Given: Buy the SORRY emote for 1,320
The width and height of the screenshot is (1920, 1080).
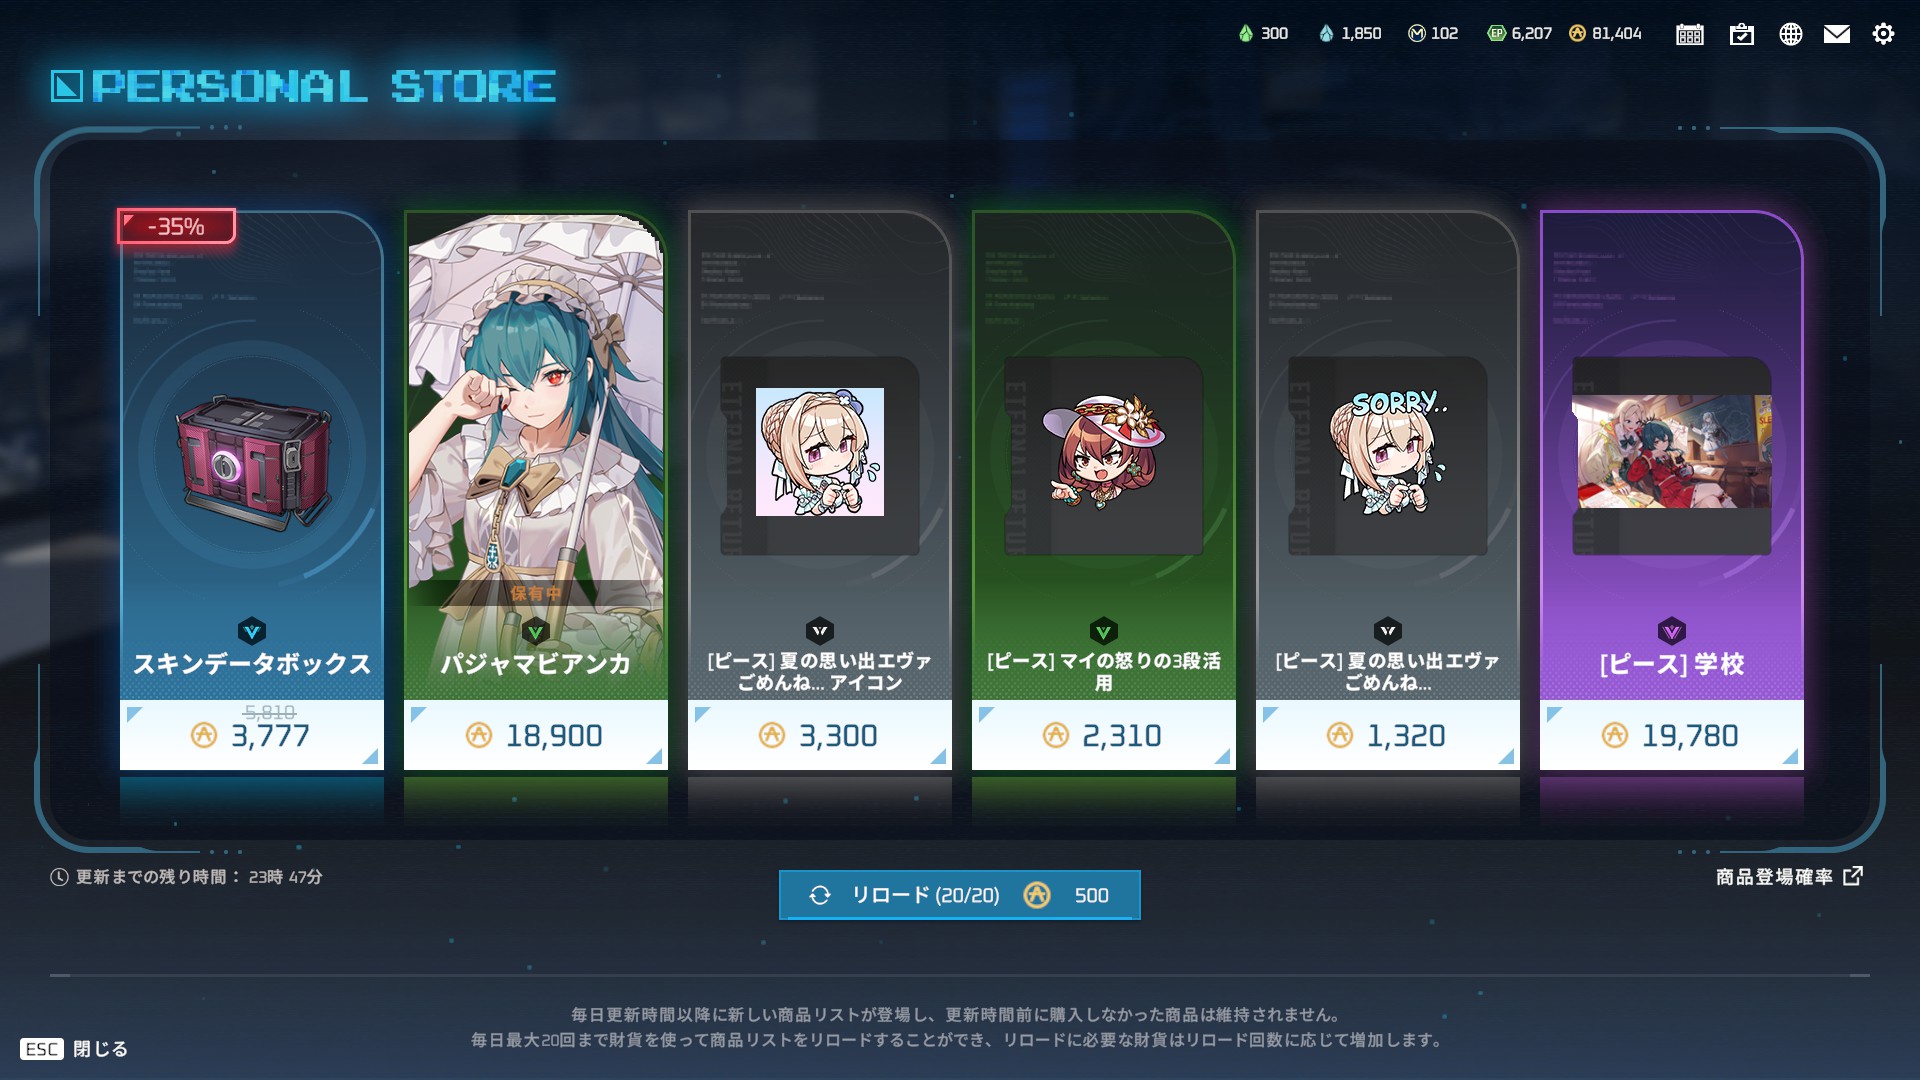Looking at the screenshot, I should click(x=1388, y=735).
